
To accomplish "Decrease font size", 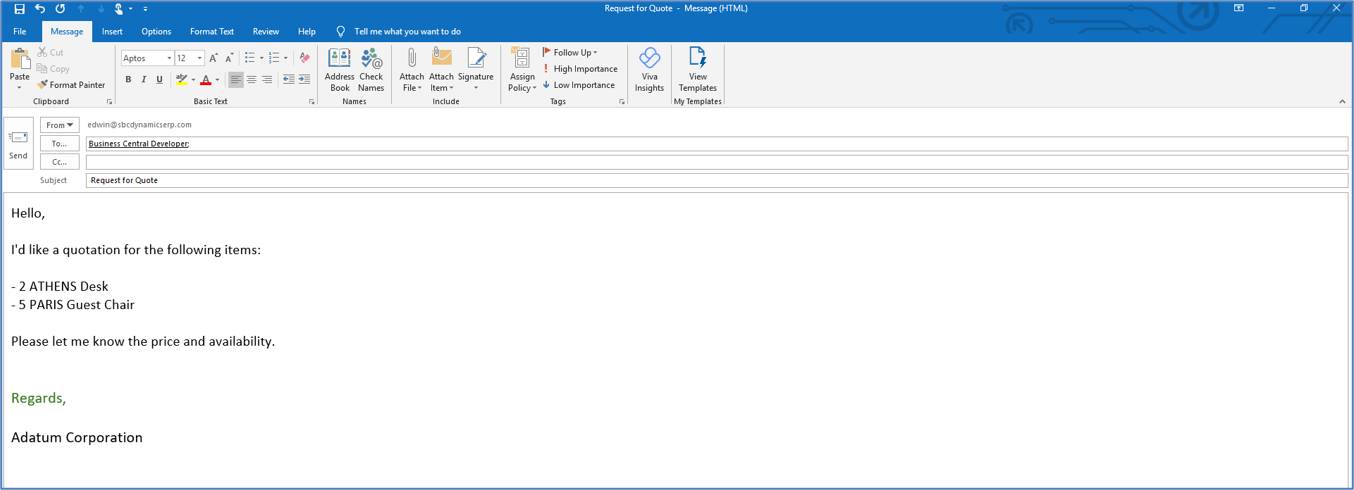I will 229,58.
